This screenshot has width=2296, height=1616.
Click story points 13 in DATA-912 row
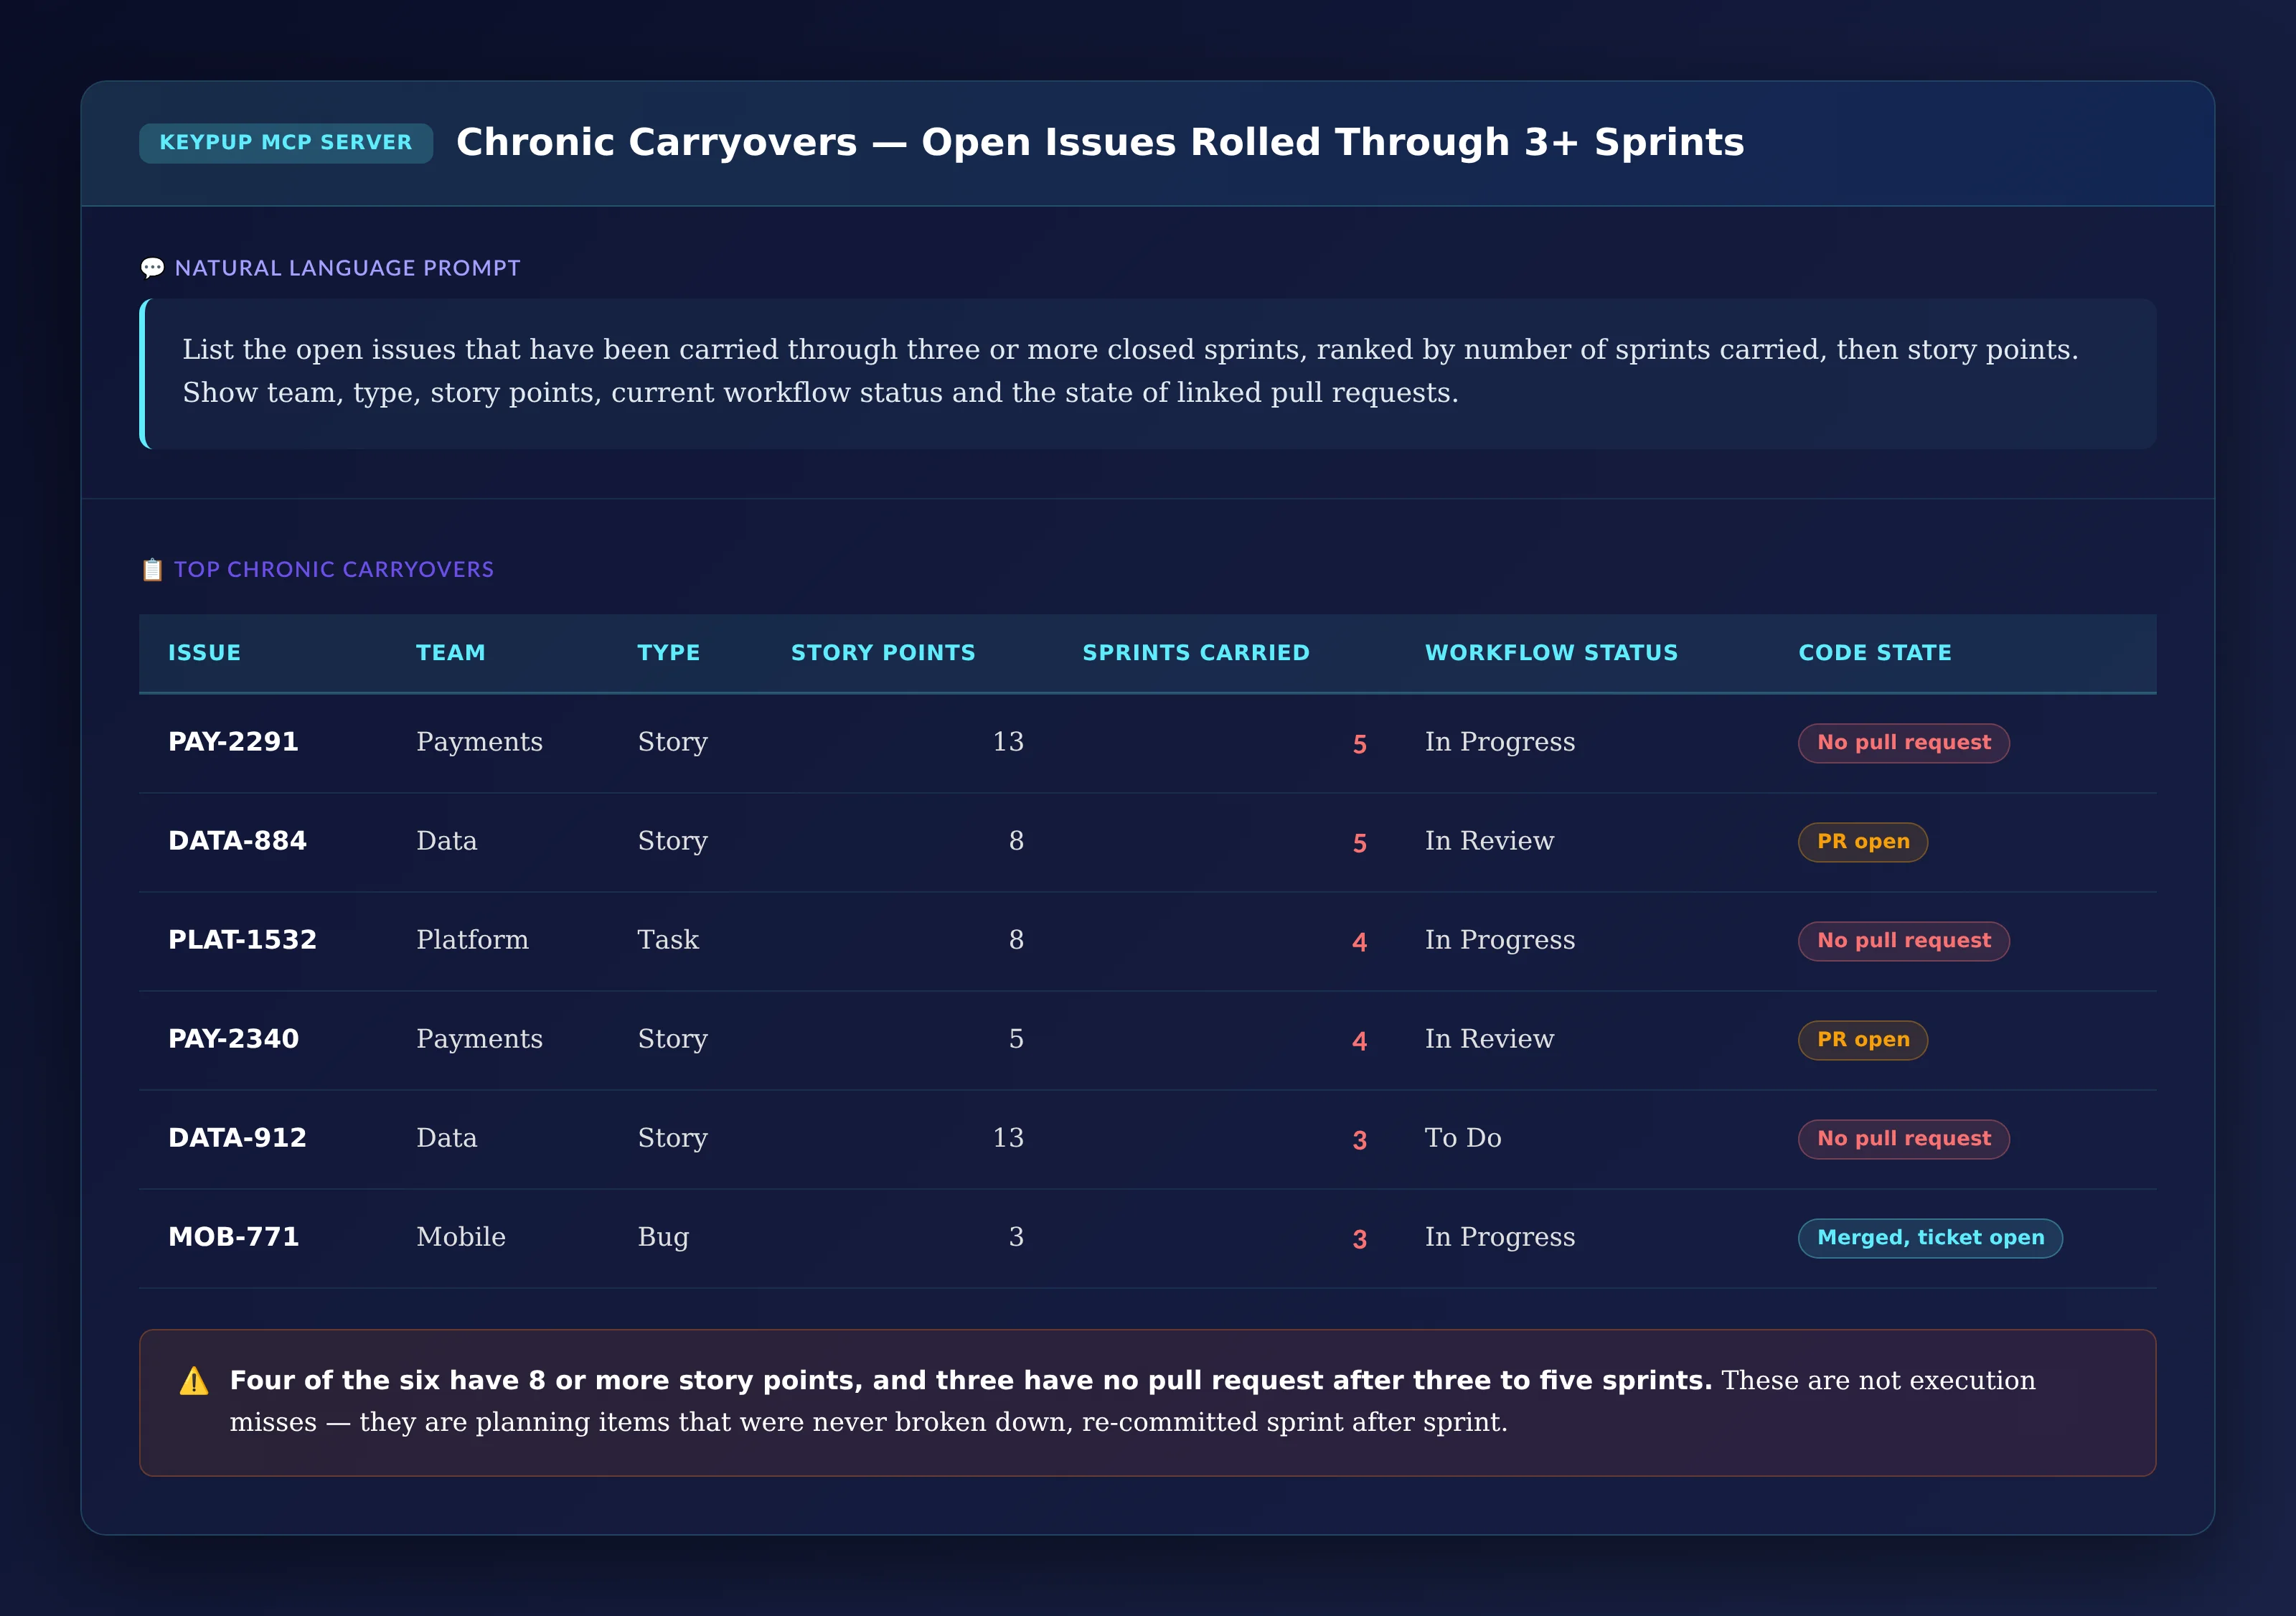pyautogui.click(x=1008, y=1138)
